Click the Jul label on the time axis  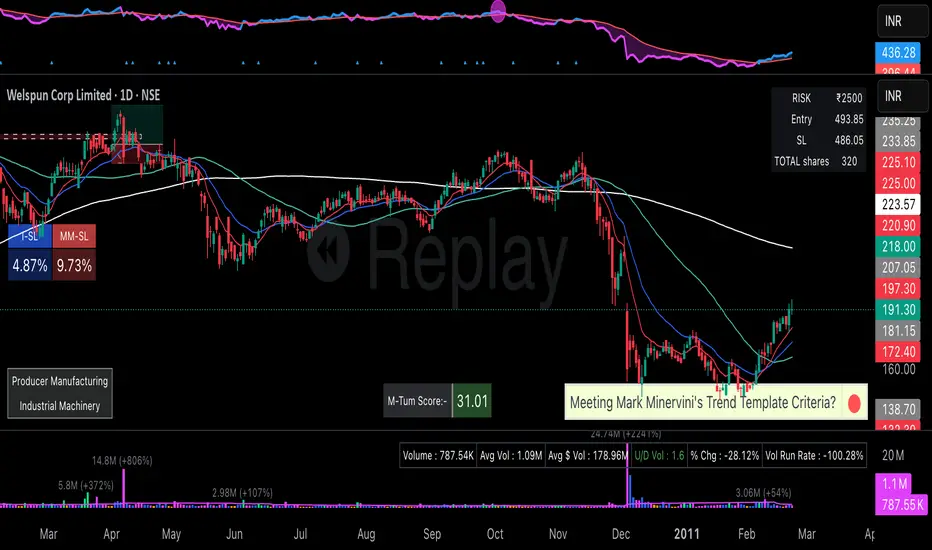[300, 534]
